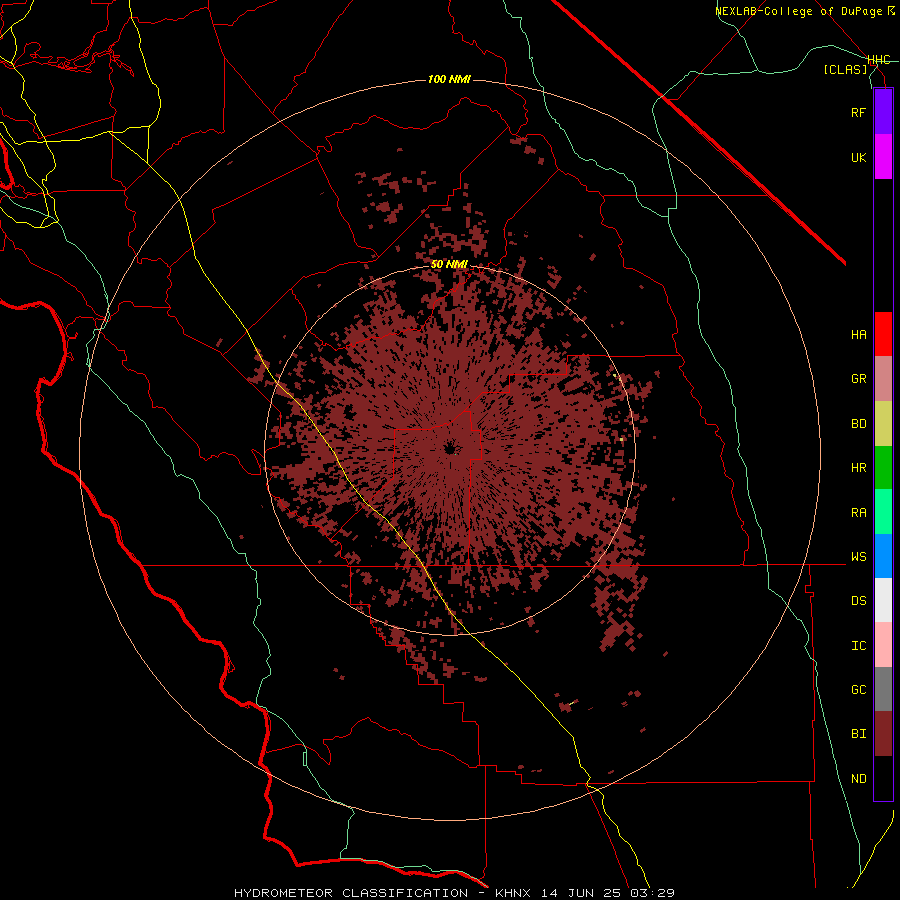Click the HYDROMETEOR CLASSIFICATION title text
This screenshot has height=900, width=900.
351,893
